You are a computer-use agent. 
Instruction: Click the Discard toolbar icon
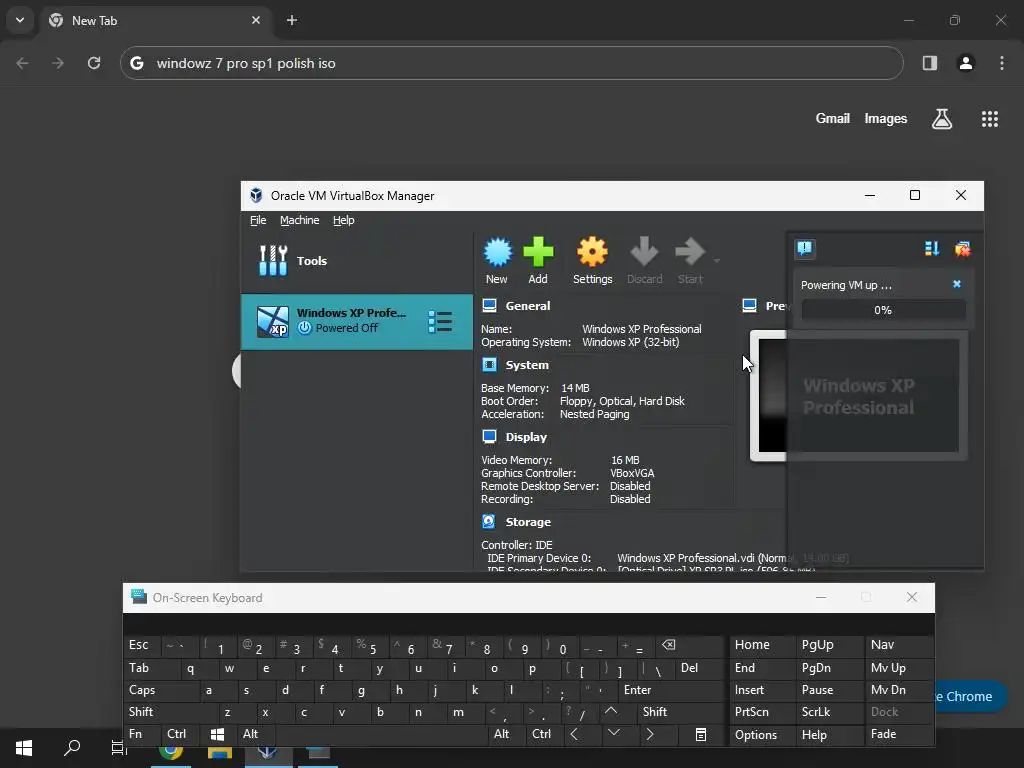[645, 260]
